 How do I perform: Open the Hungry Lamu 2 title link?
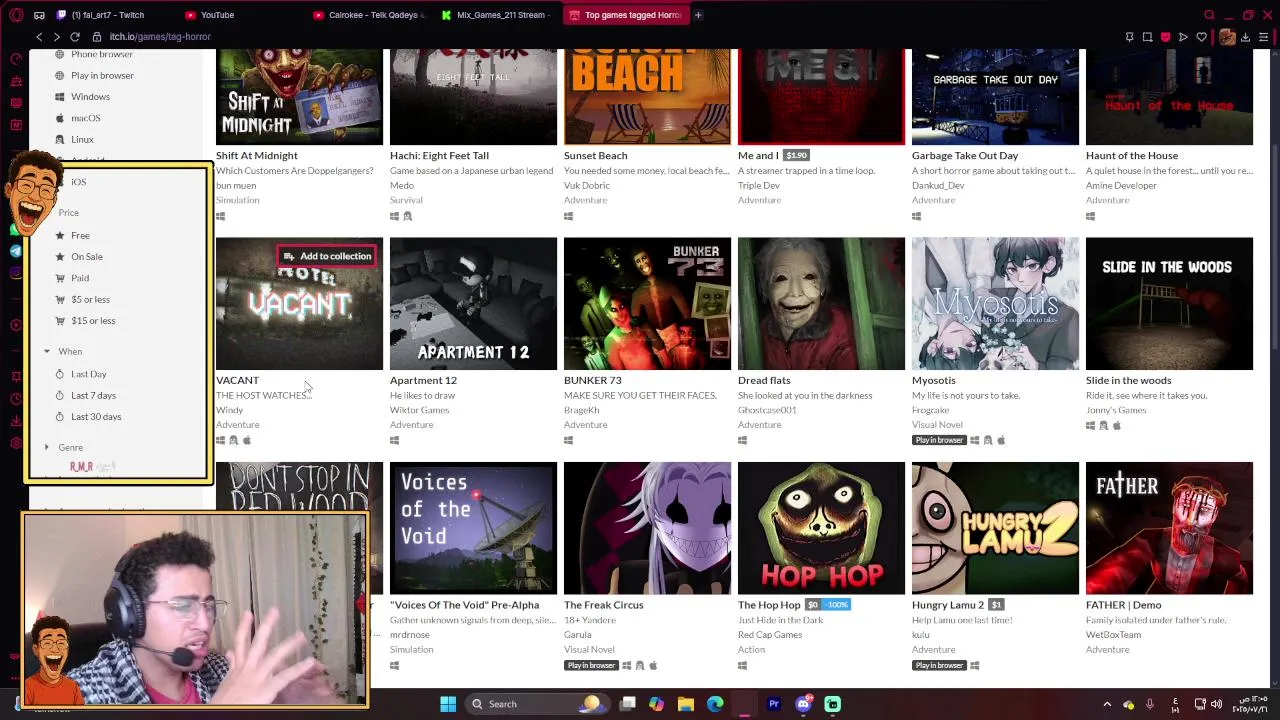tap(947, 605)
